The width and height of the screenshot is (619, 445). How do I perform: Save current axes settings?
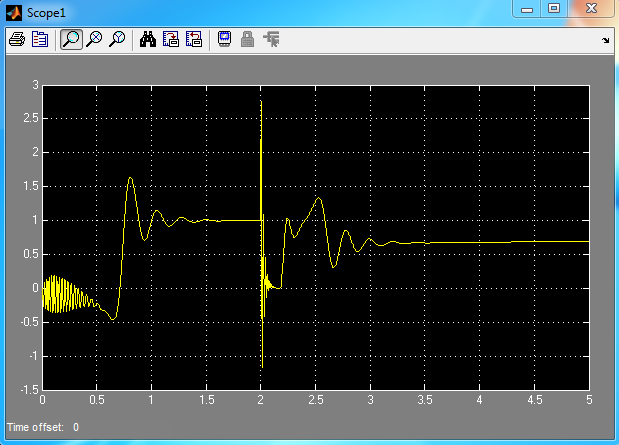tap(171, 40)
